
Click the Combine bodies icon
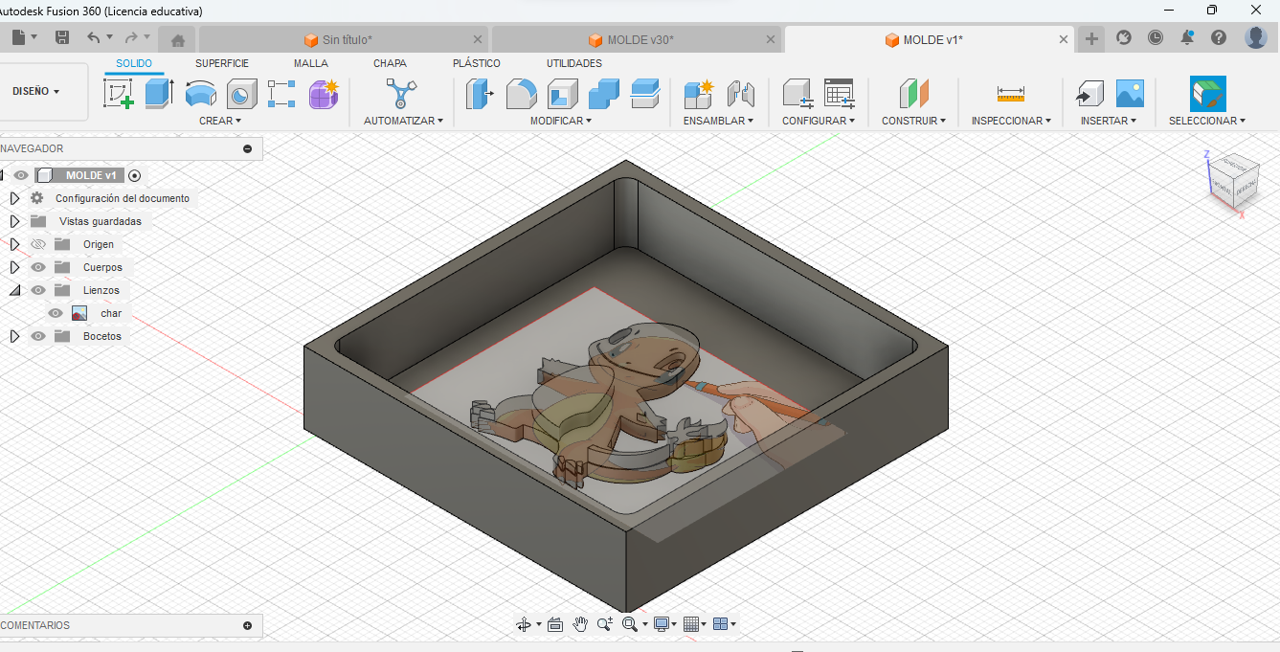(x=603, y=94)
